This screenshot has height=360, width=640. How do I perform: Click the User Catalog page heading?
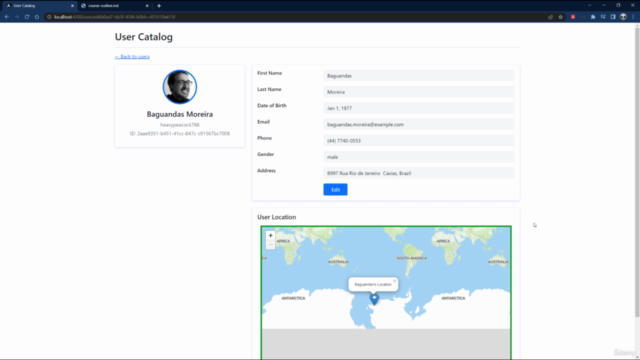(x=144, y=37)
